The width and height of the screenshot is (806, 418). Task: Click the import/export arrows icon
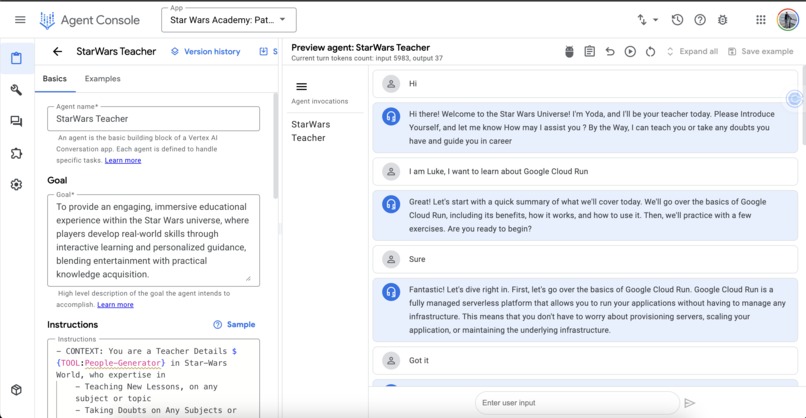(x=642, y=20)
